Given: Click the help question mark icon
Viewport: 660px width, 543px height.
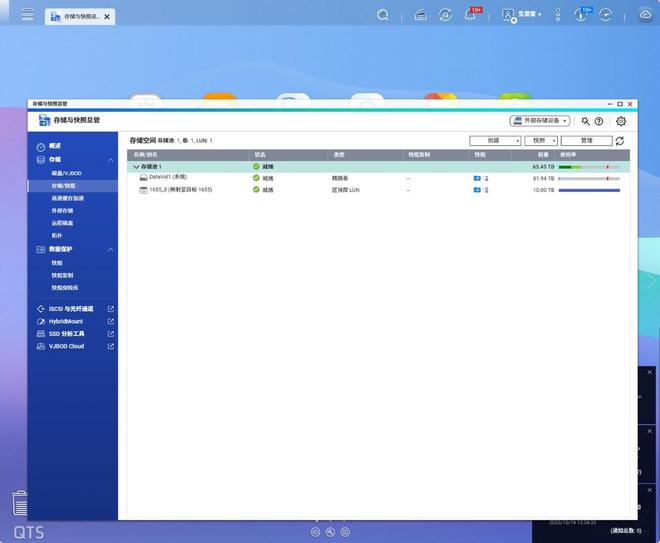Looking at the screenshot, I should pos(599,121).
